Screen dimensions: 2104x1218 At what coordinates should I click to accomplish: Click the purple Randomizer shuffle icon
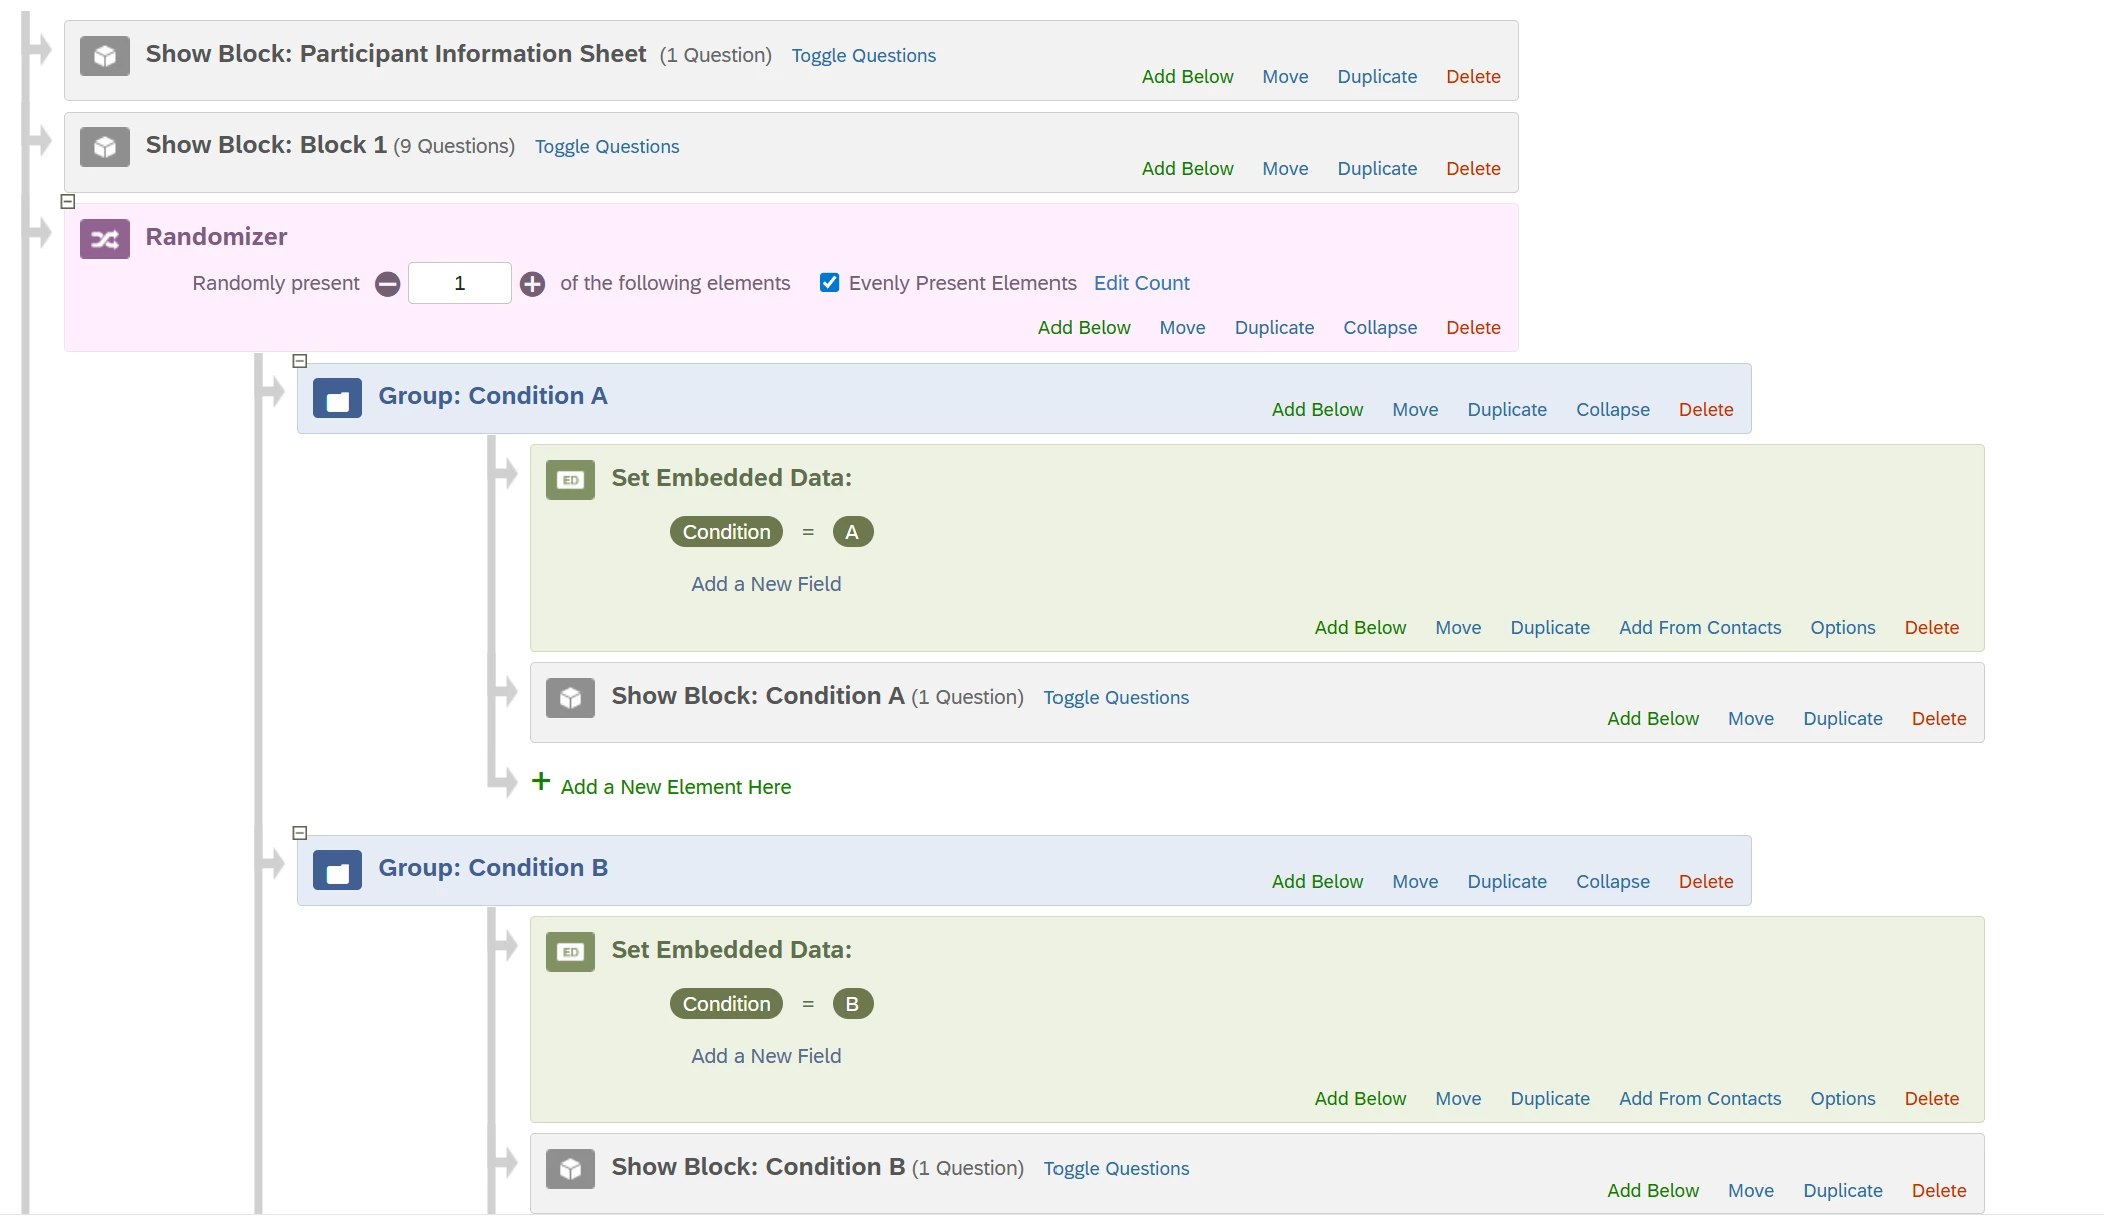[105, 239]
